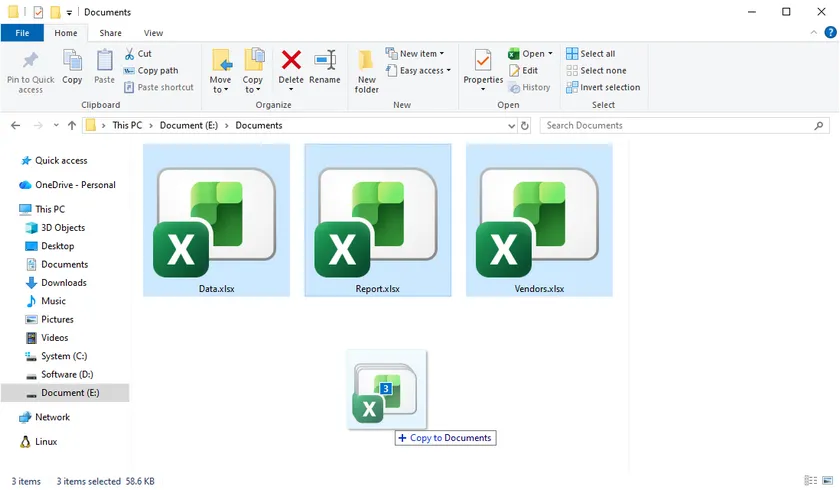Click Documents breadcrumb in address bar

pos(259,125)
